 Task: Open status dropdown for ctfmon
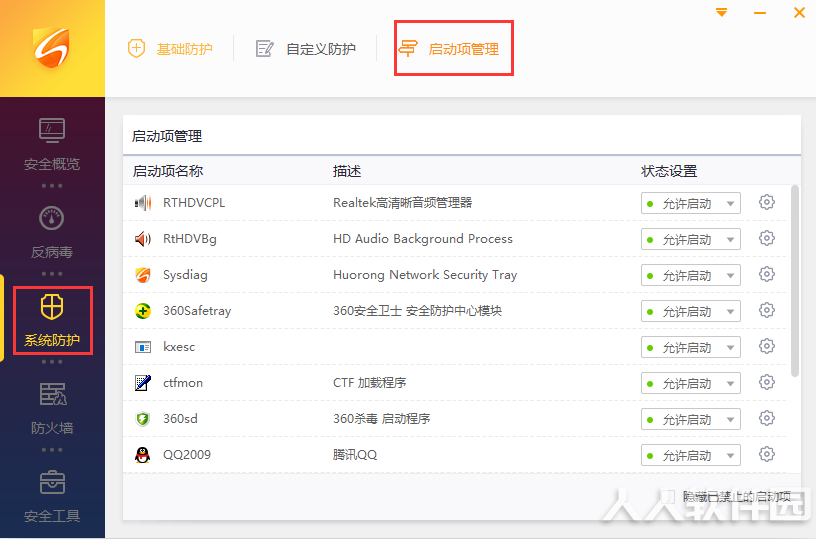coord(691,383)
